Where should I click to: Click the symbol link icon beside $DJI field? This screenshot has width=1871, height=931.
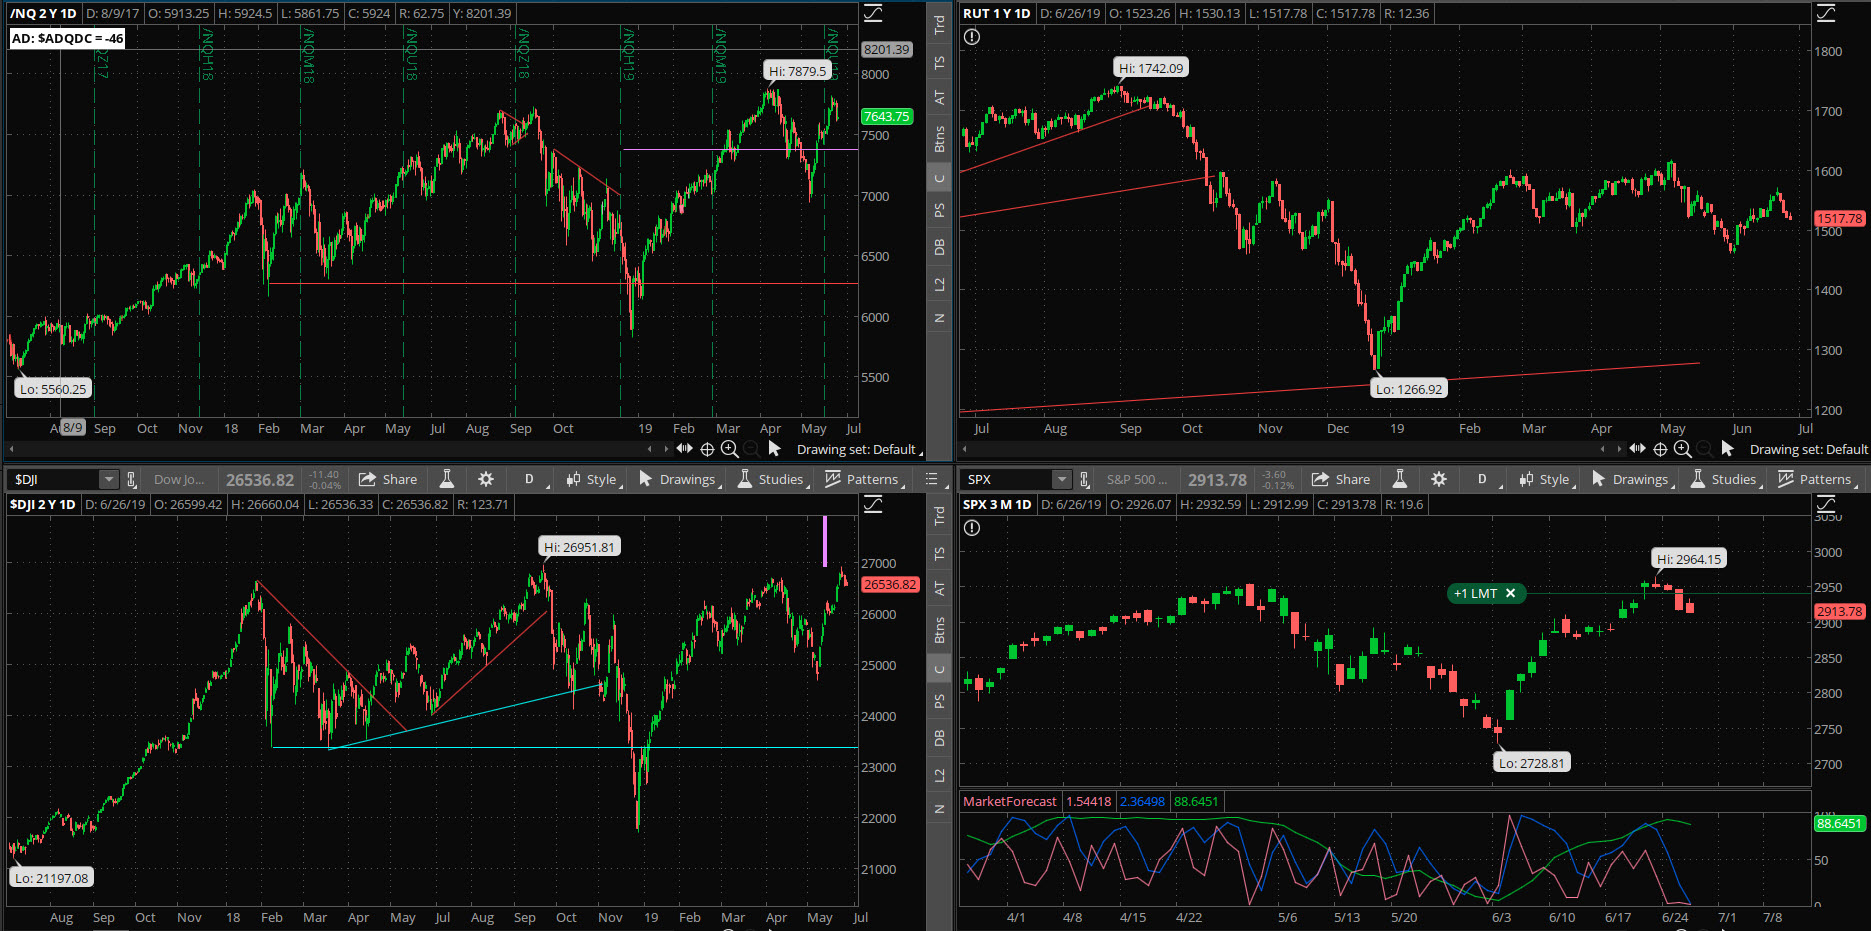pyautogui.click(x=131, y=479)
